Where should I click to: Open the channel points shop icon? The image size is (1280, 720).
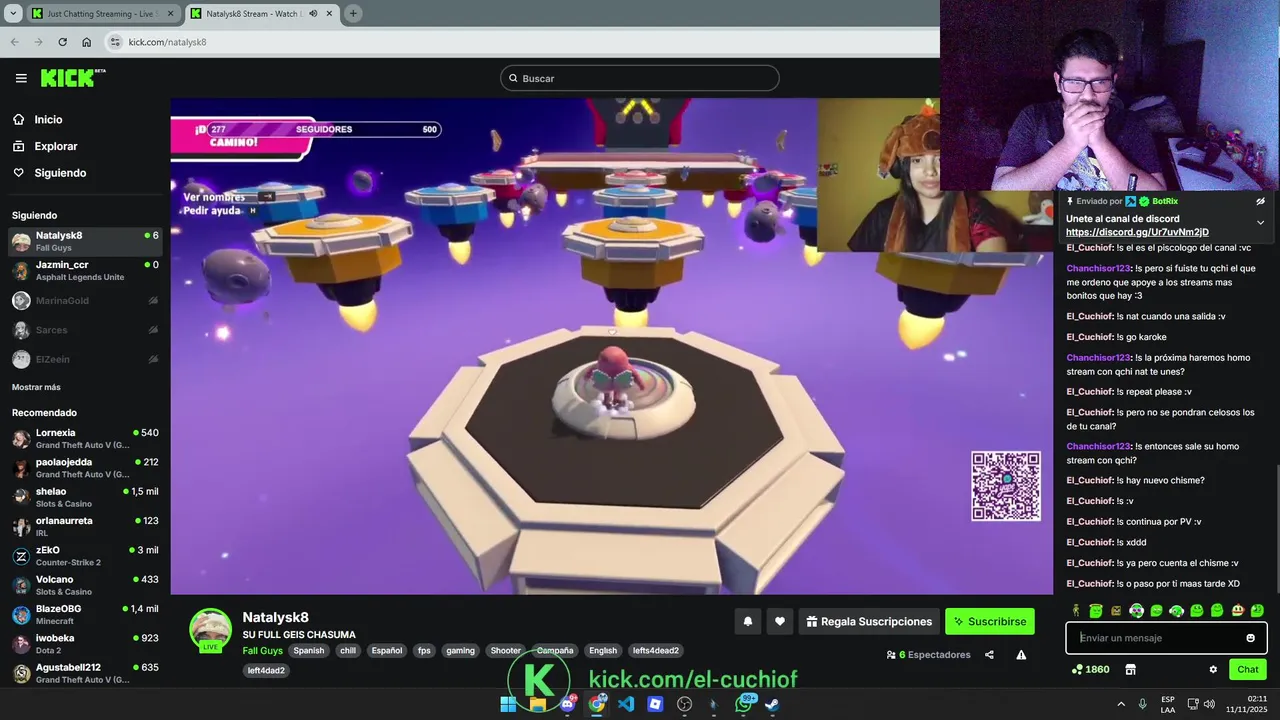(x=1130, y=670)
